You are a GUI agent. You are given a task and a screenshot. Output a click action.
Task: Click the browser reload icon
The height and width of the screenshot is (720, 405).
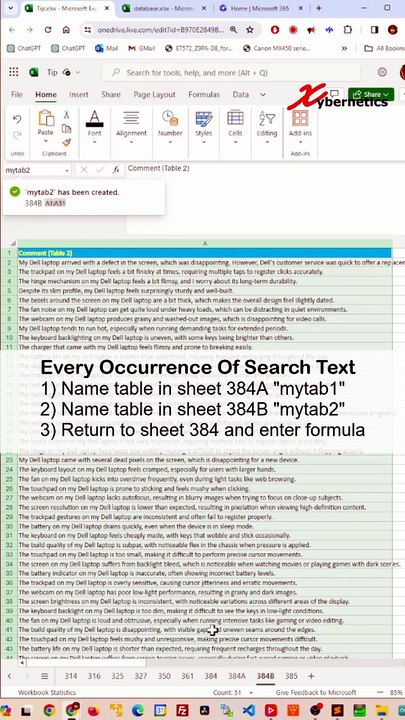tap(48, 29)
